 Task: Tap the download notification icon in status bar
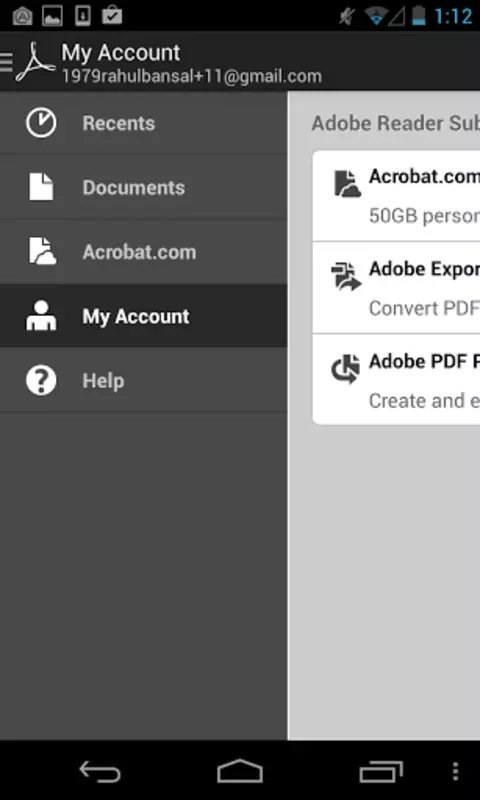click(83, 16)
